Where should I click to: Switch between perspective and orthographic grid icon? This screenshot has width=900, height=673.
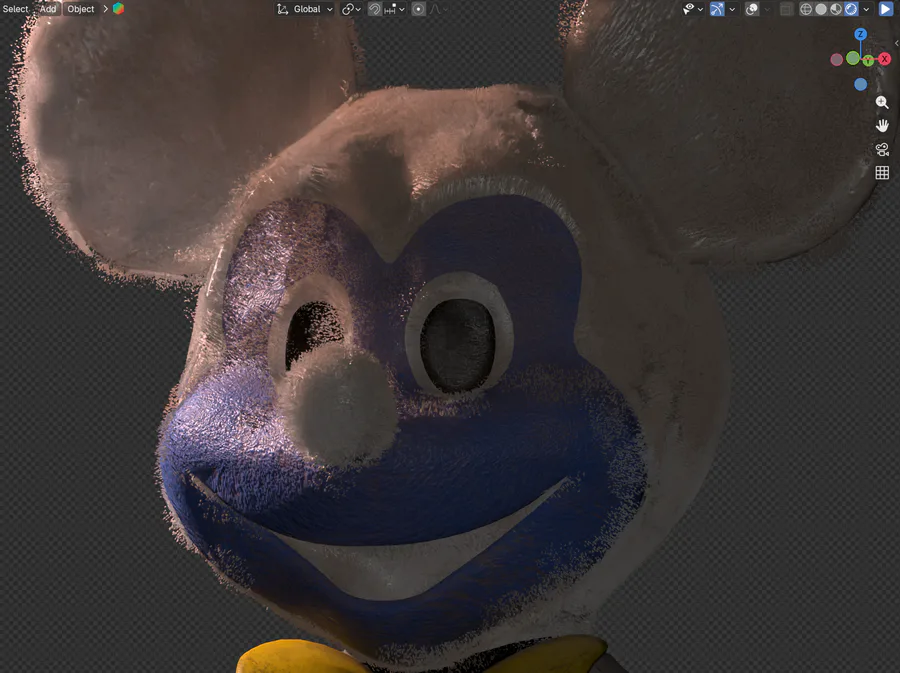click(882, 173)
